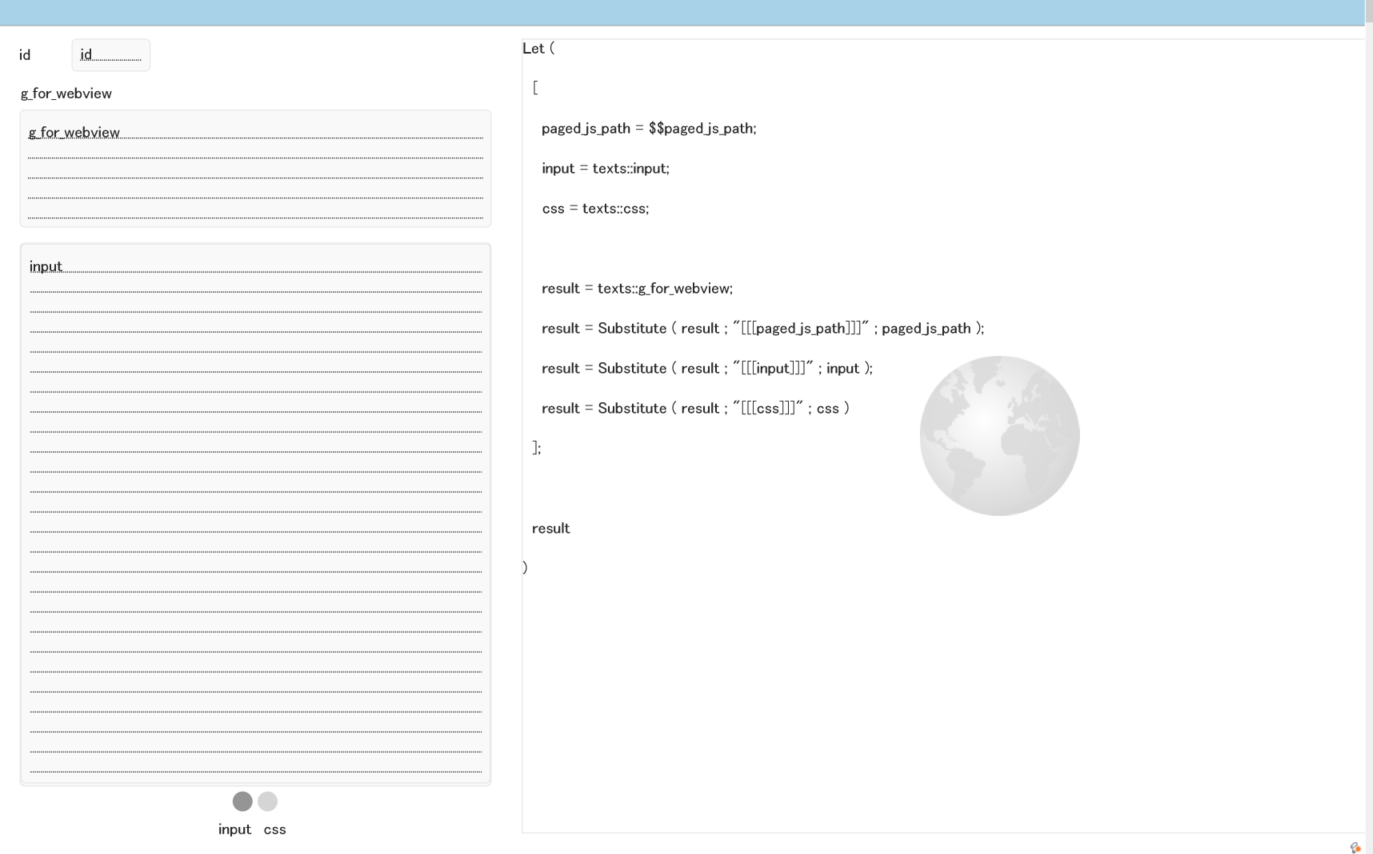Viewport: 1373px width, 854px height.
Task: Click the "css" label under the slide dots
Action: point(274,829)
